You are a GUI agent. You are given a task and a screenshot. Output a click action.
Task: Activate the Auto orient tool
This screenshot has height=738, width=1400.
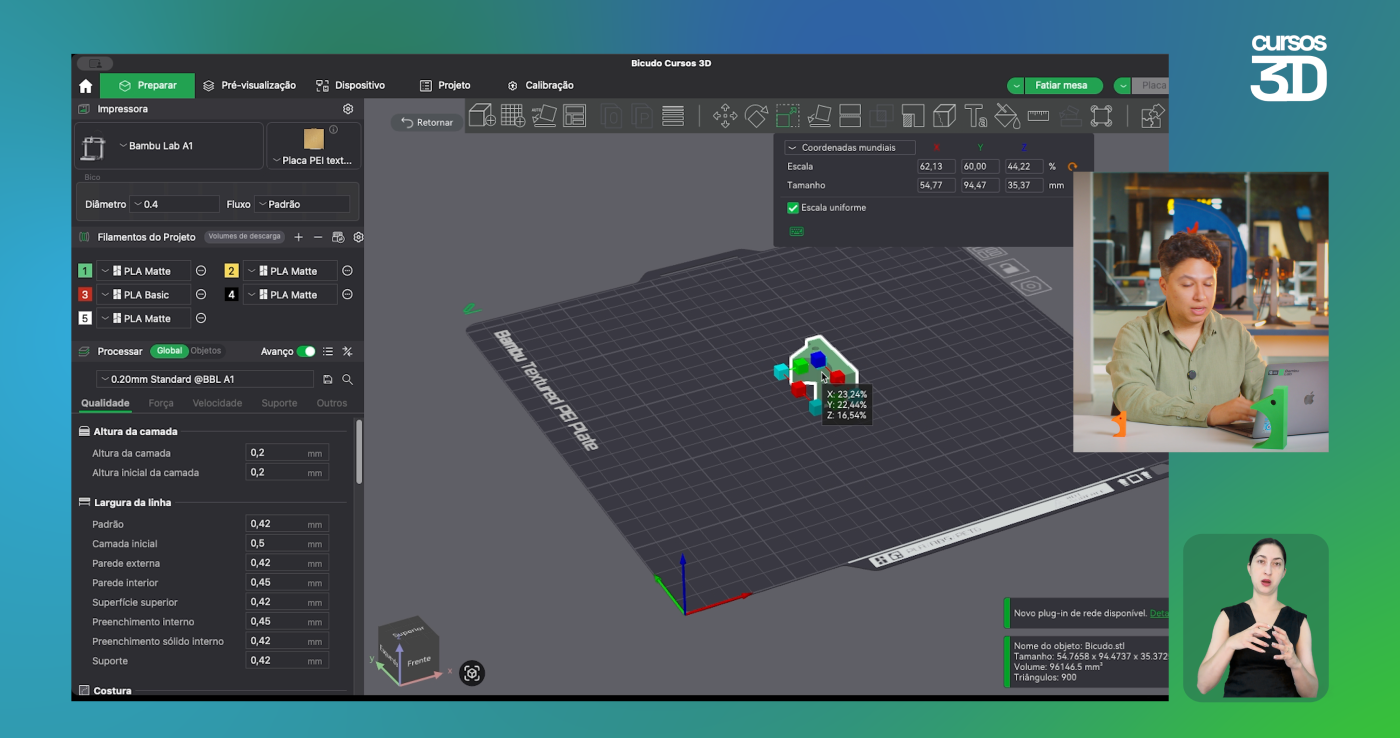click(544, 116)
